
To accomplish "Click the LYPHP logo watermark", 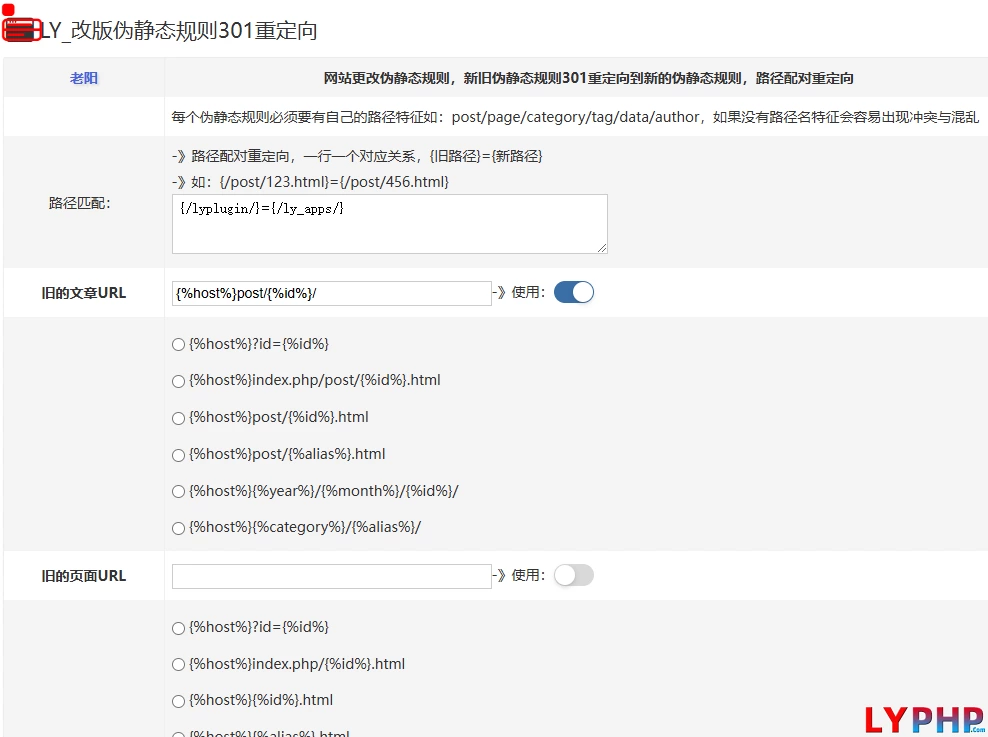I will (922, 718).
